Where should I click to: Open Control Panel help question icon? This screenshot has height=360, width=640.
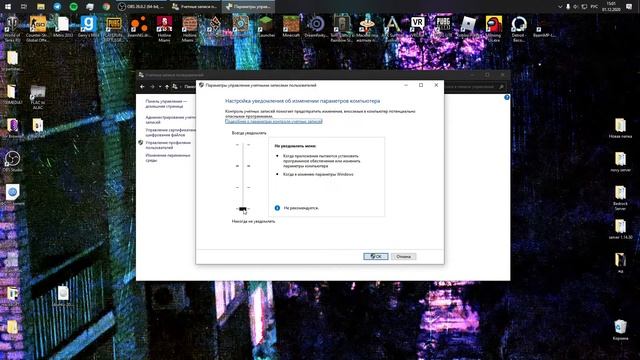click(507, 97)
